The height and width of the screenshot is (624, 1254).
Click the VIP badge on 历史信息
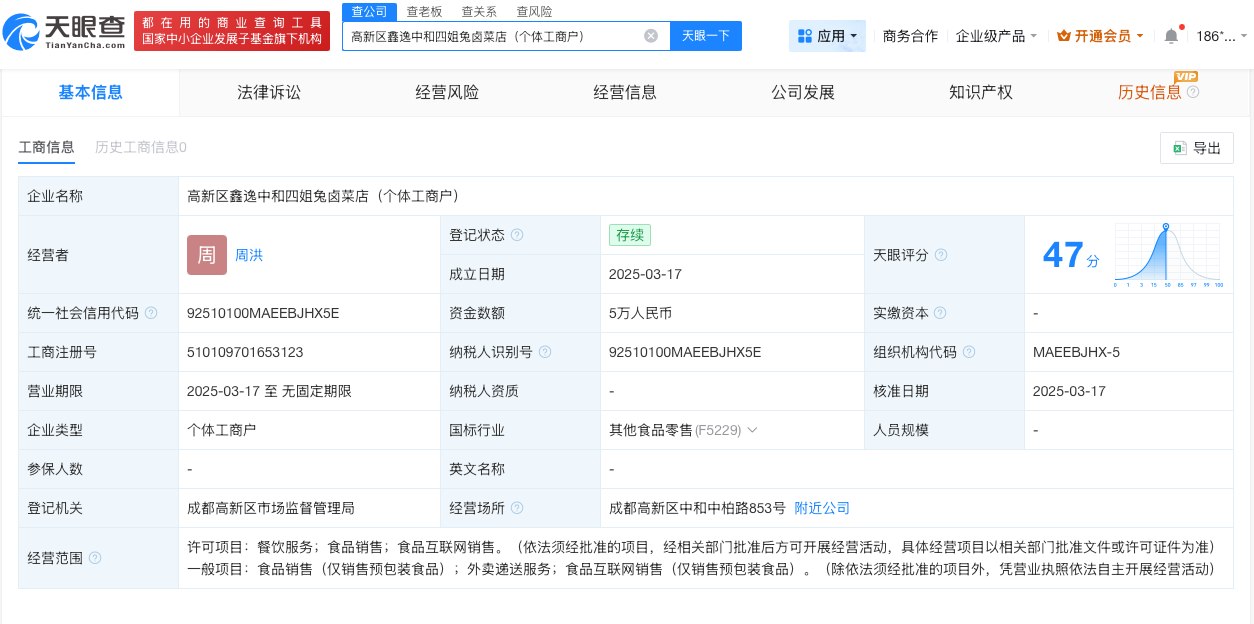coord(1185,76)
